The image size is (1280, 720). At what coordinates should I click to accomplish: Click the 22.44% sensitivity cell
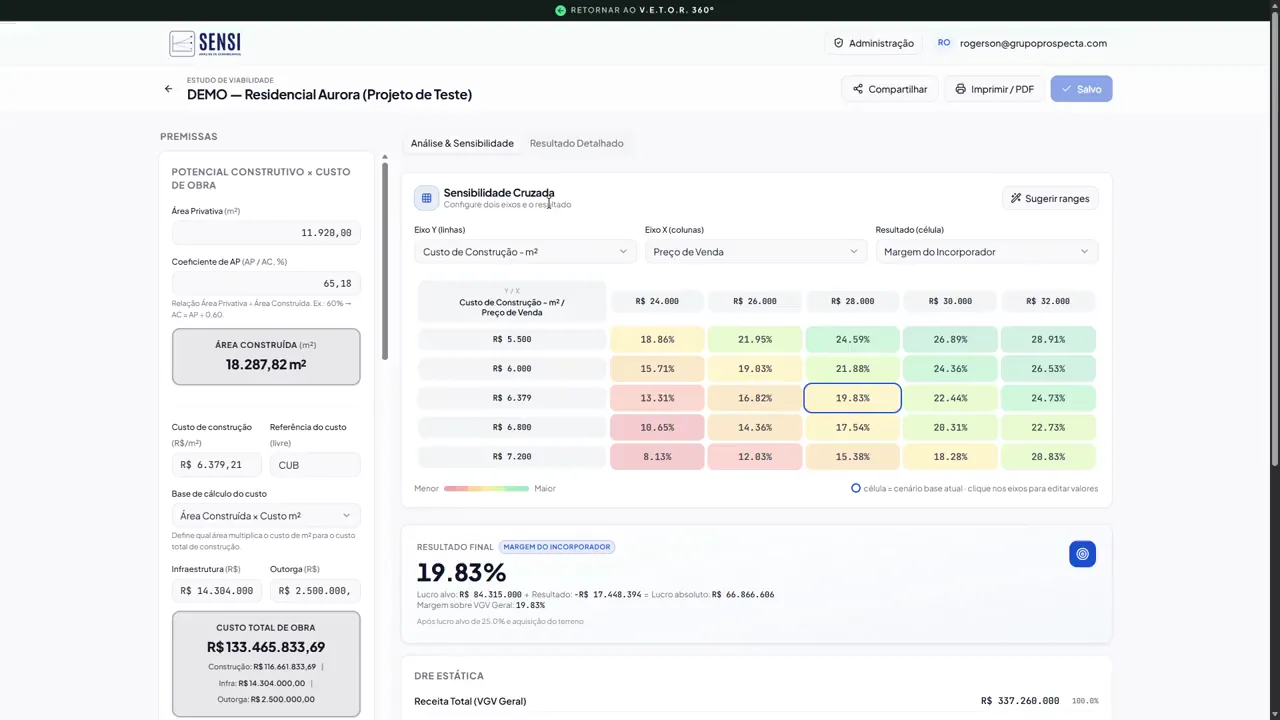[x=950, y=398]
